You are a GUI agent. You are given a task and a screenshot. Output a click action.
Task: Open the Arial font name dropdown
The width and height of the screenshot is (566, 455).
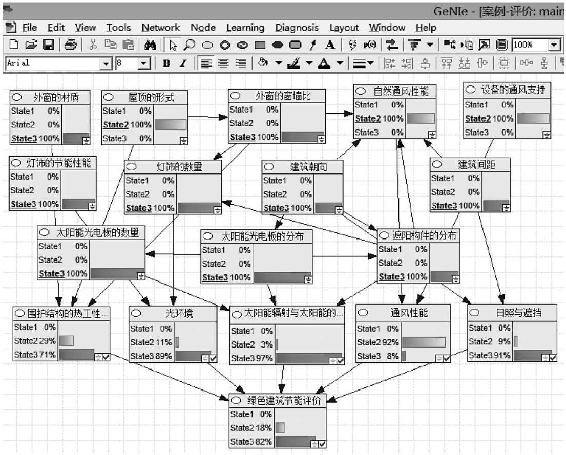[106, 64]
